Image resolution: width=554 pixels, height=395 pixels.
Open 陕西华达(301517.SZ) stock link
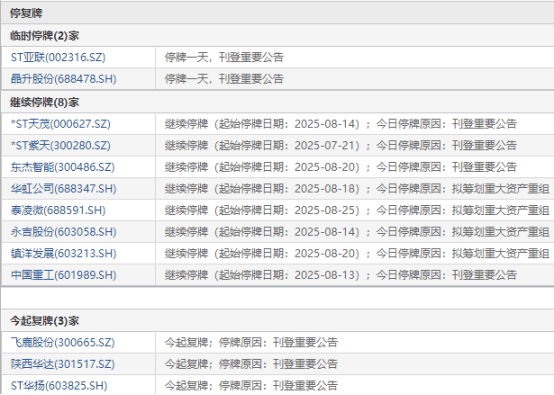(63, 364)
